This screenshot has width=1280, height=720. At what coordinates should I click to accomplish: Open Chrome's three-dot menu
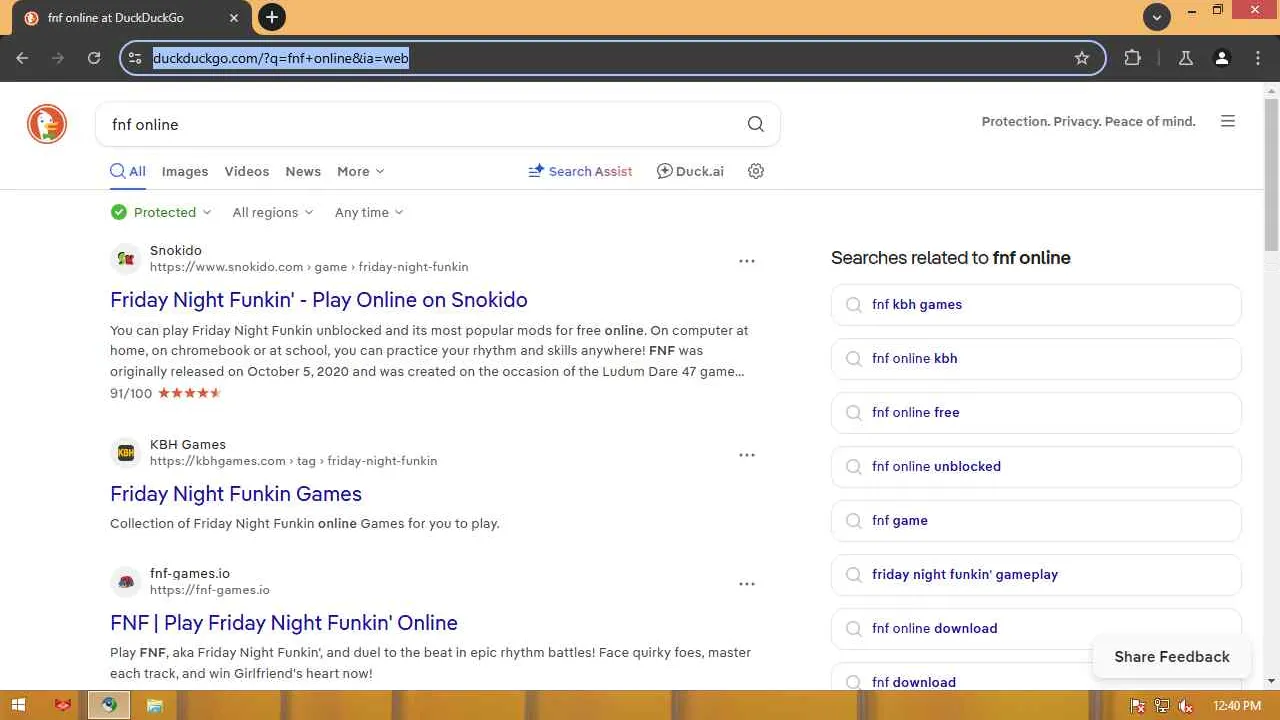(1258, 58)
